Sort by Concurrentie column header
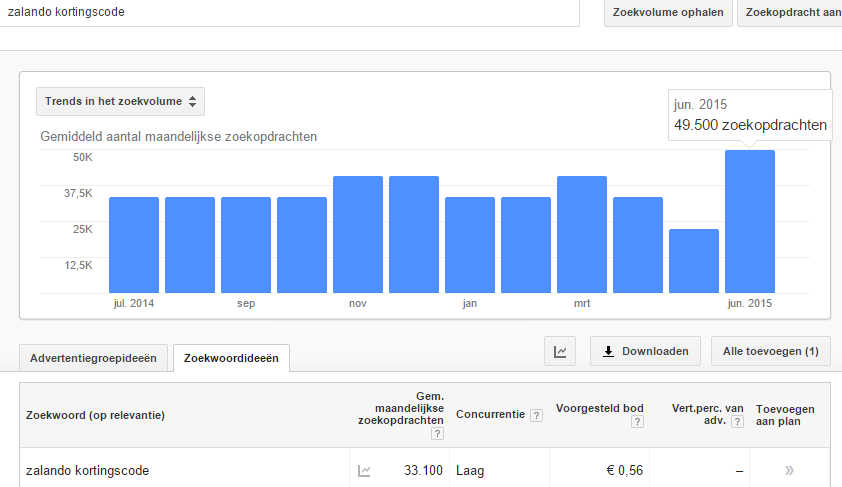 tap(490, 415)
